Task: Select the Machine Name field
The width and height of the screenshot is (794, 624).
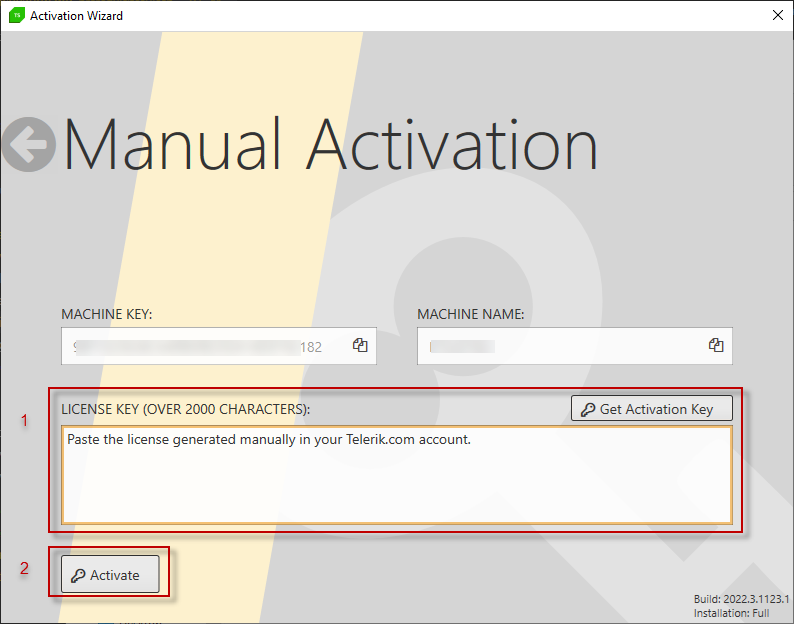Action: (x=575, y=346)
